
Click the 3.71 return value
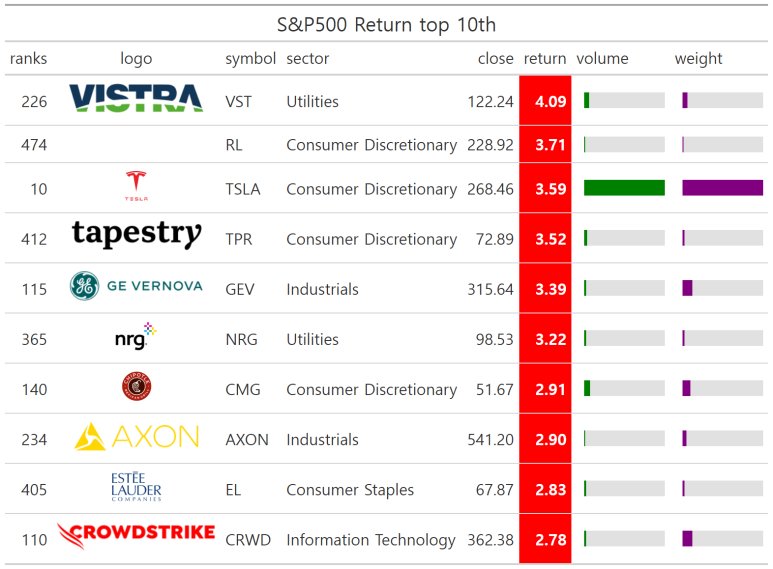(x=550, y=145)
